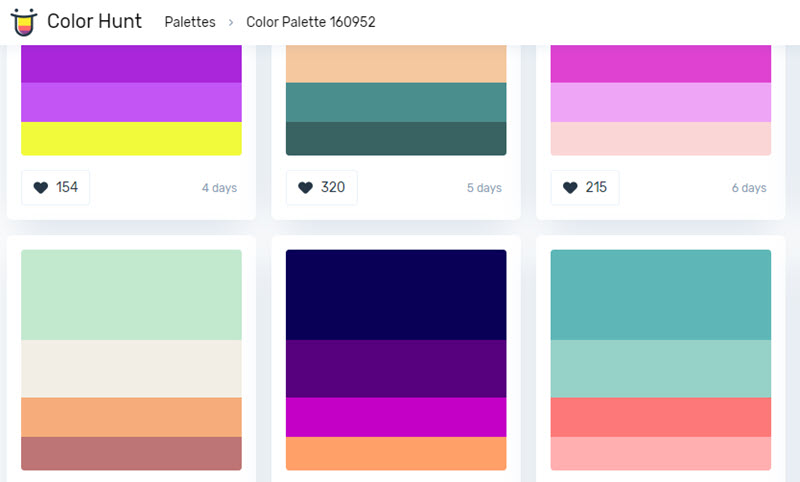Like the palette with 154 likes

pos(56,188)
